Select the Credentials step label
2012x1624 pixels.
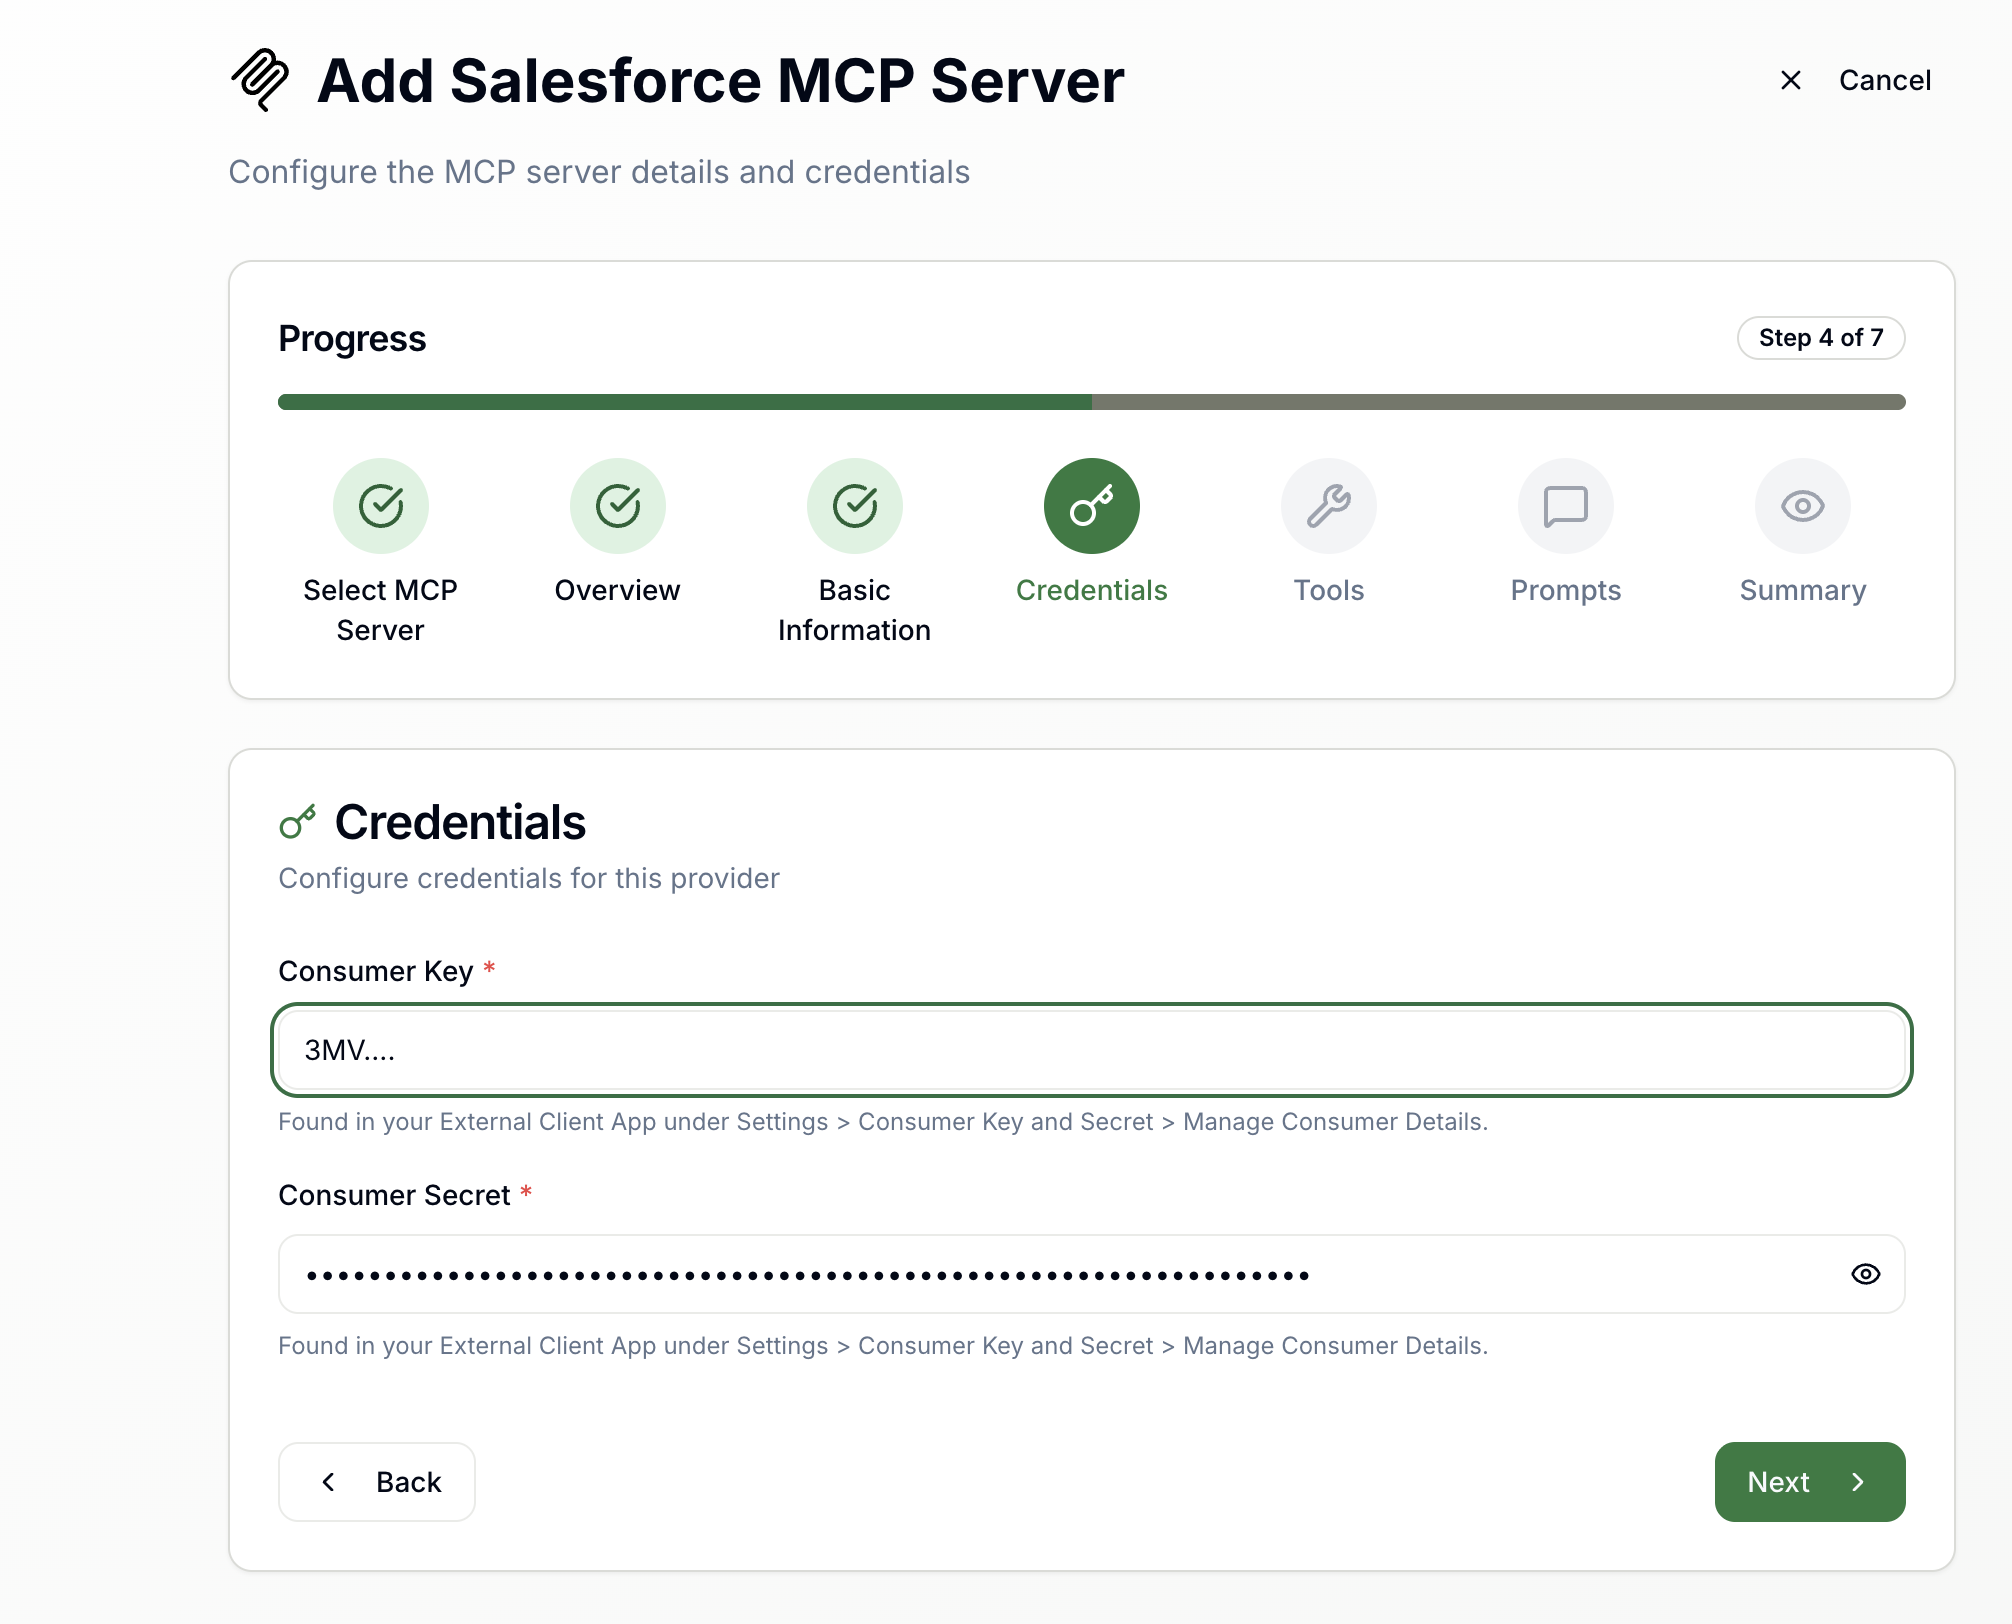click(x=1092, y=590)
